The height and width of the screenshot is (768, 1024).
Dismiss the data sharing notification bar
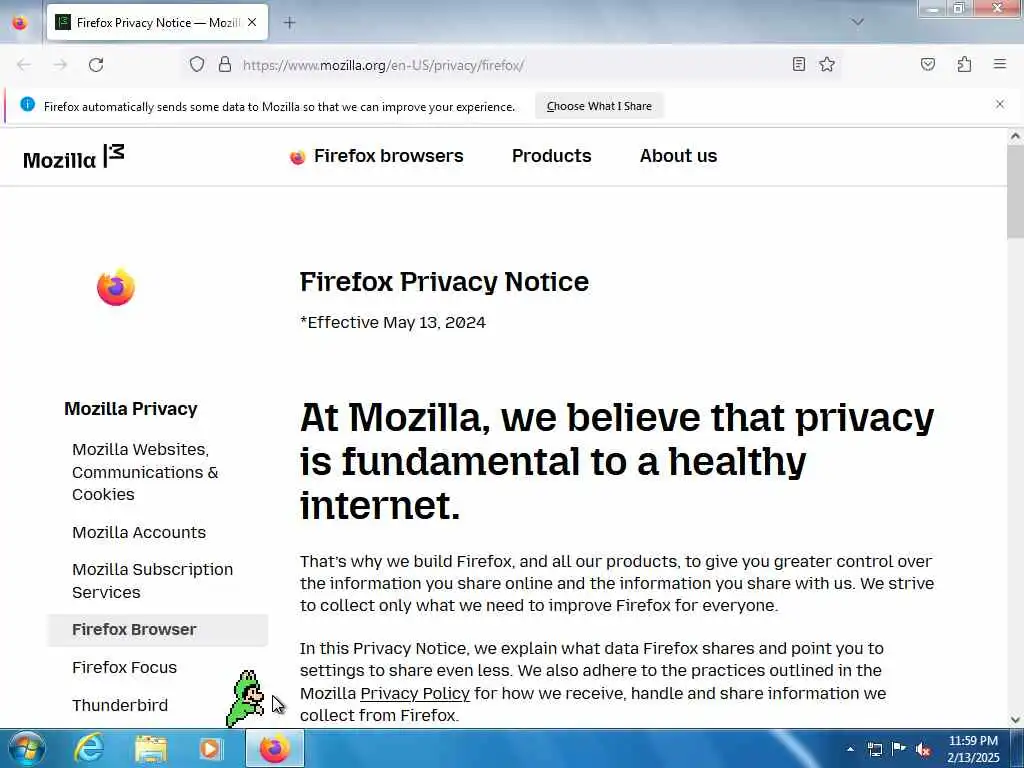pyautogui.click(x=999, y=104)
